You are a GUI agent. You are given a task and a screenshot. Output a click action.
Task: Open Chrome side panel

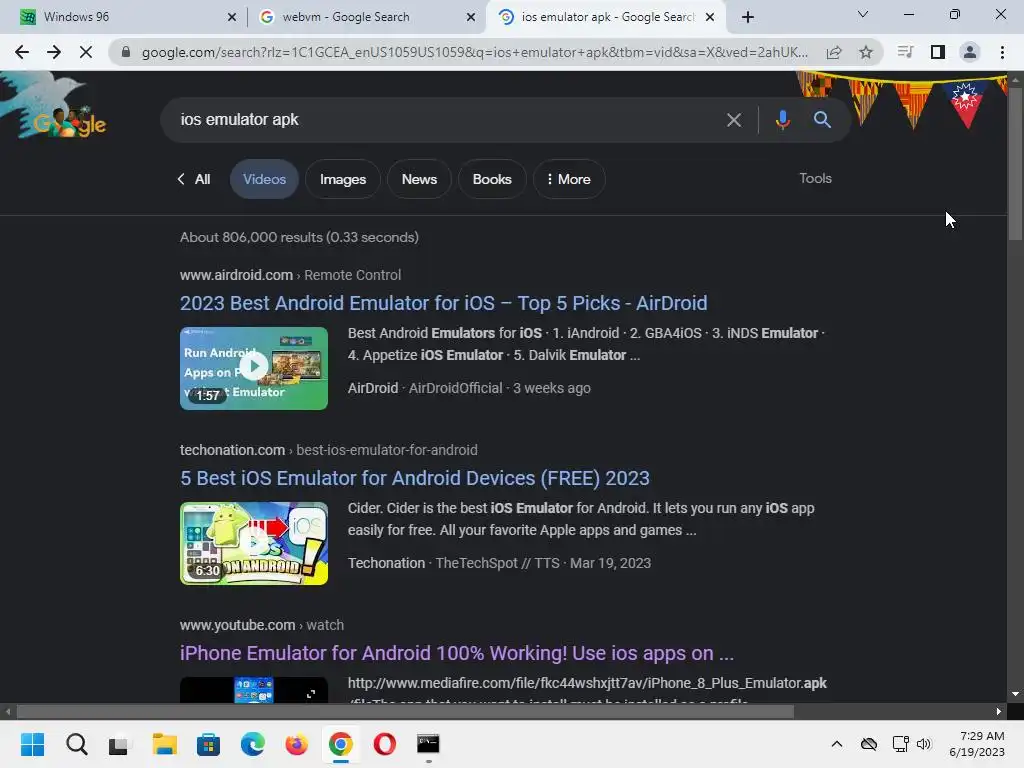938,52
